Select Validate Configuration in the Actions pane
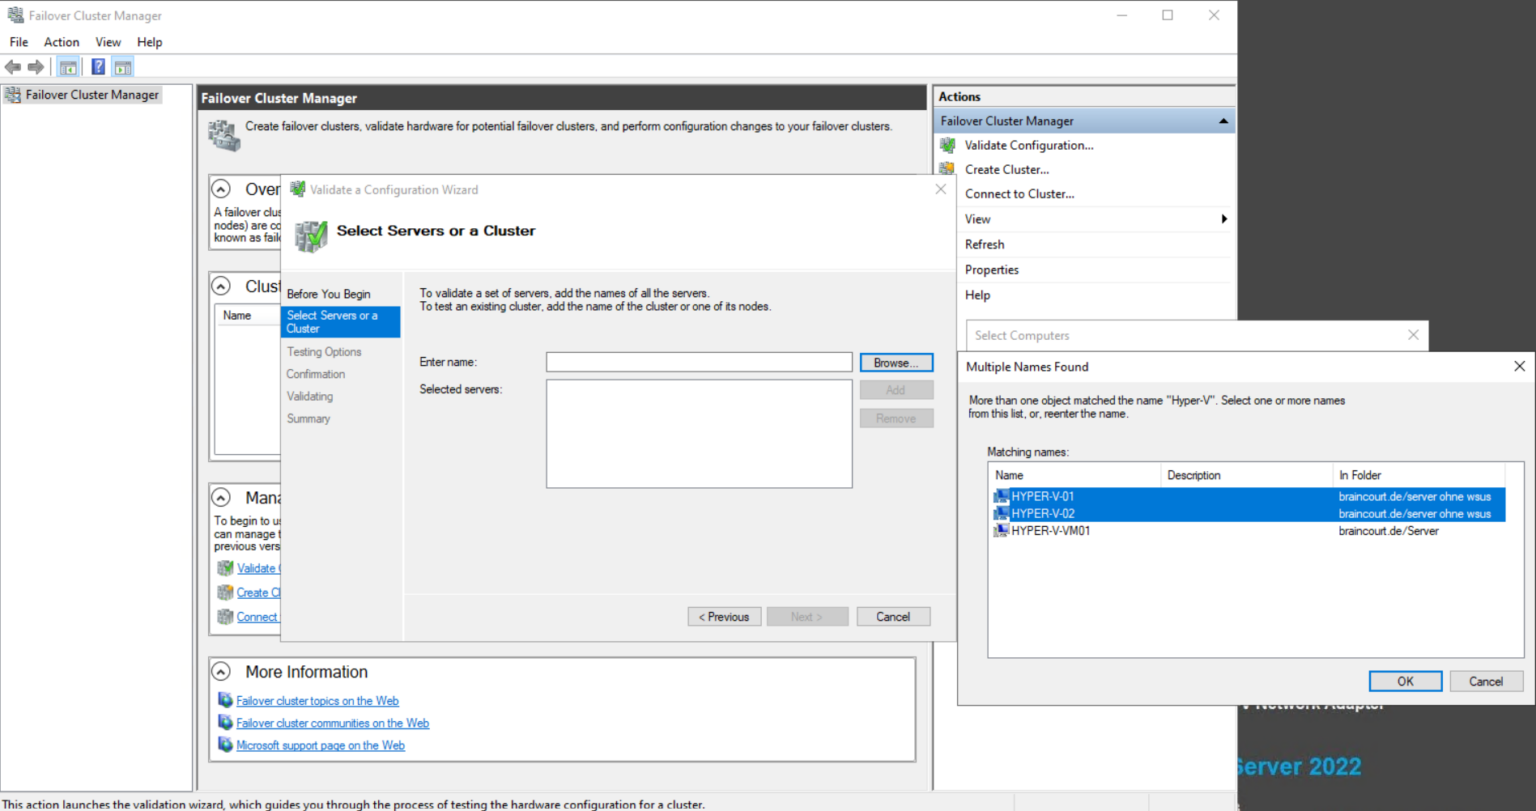 (1028, 145)
